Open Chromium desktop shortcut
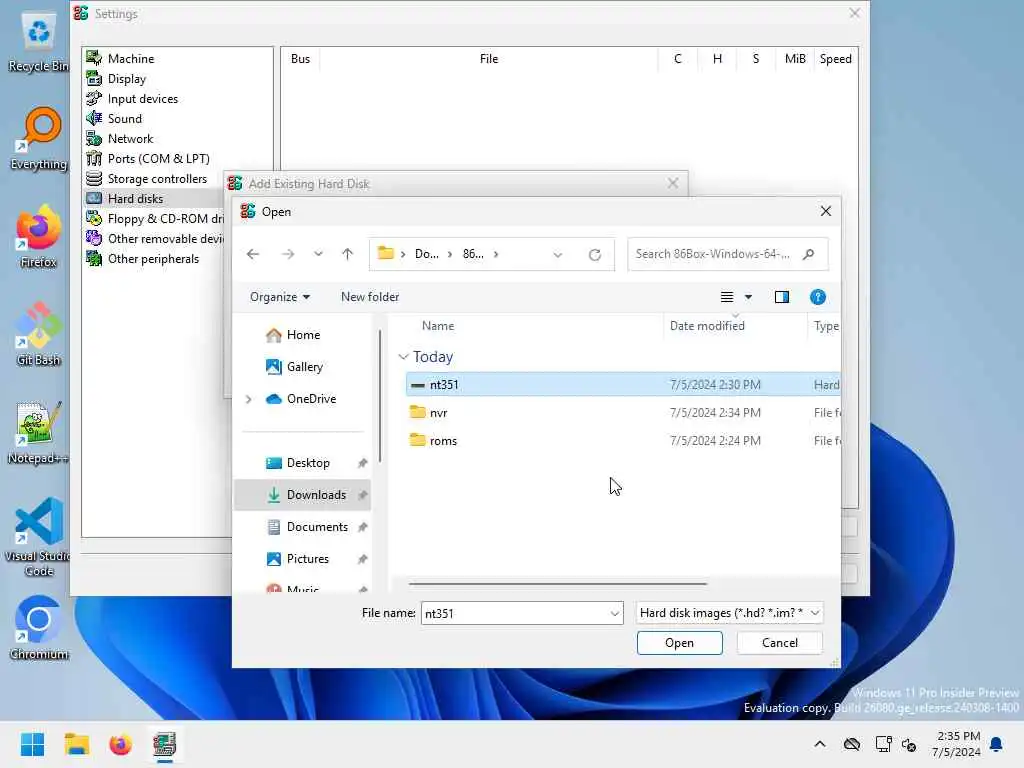The image size is (1024, 768). tap(39, 628)
